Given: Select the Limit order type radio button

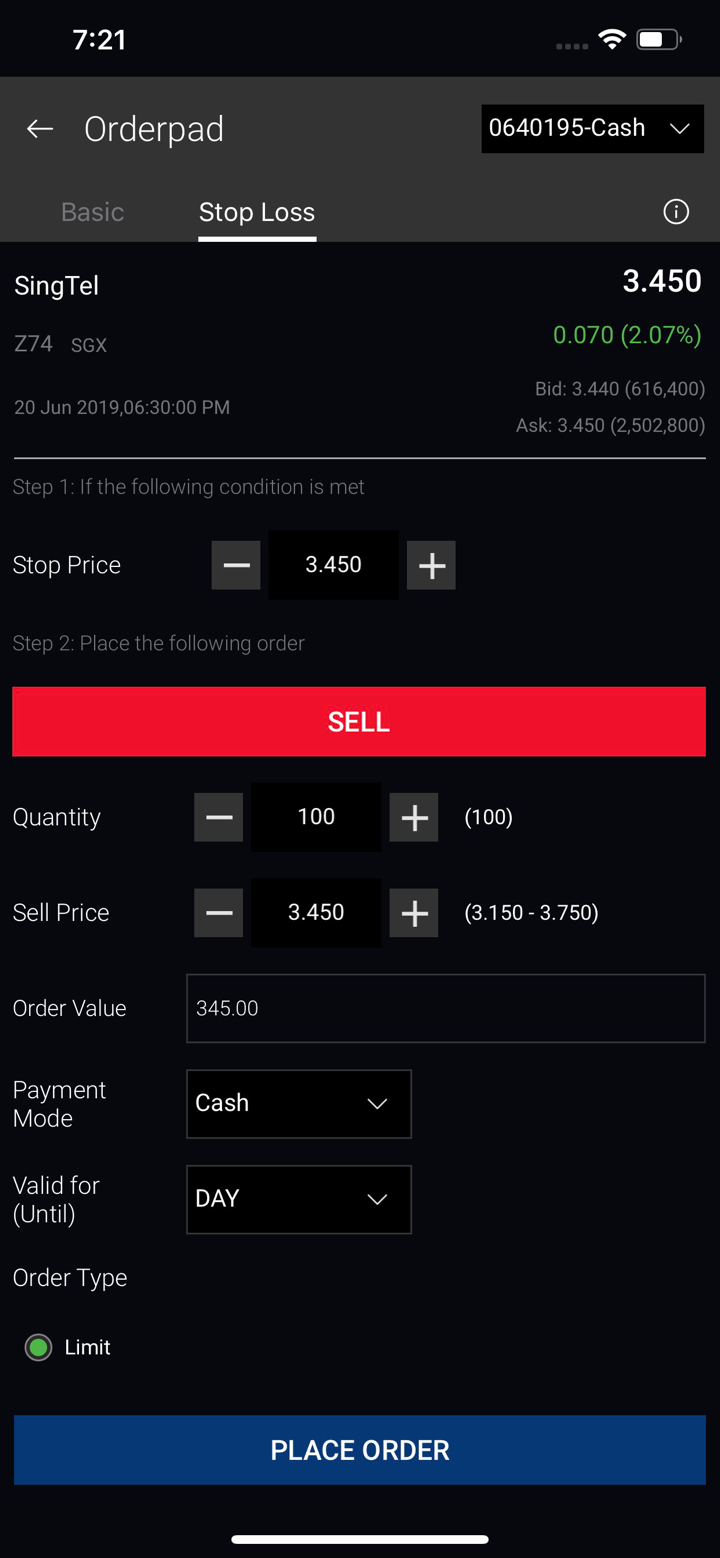Looking at the screenshot, I should pos(39,1348).
